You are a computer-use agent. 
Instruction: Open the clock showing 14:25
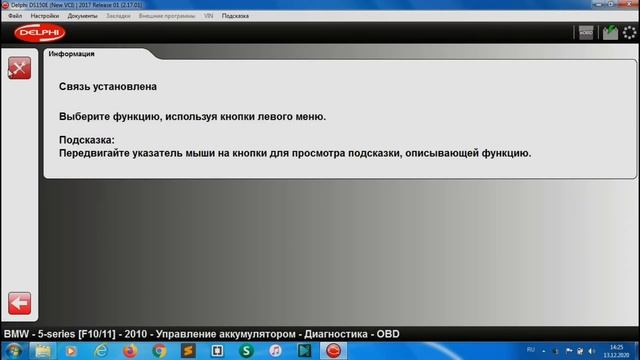click(x=616, y=351)
